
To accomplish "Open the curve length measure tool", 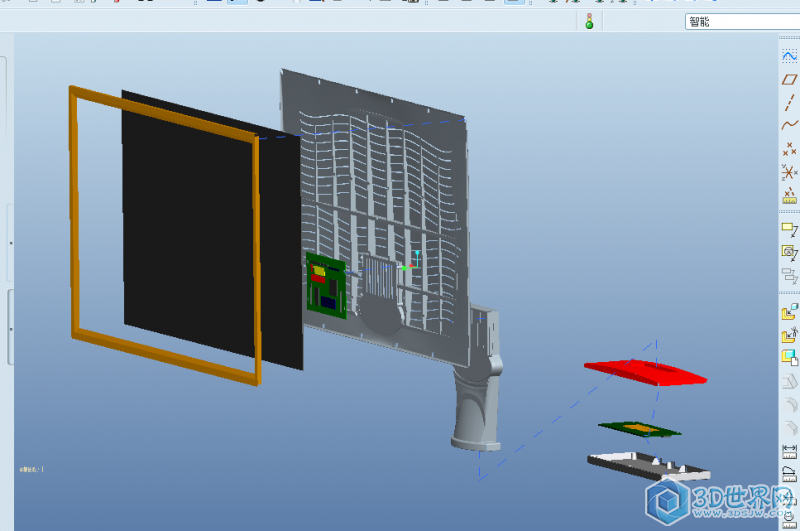I will [x=789, y=474].
